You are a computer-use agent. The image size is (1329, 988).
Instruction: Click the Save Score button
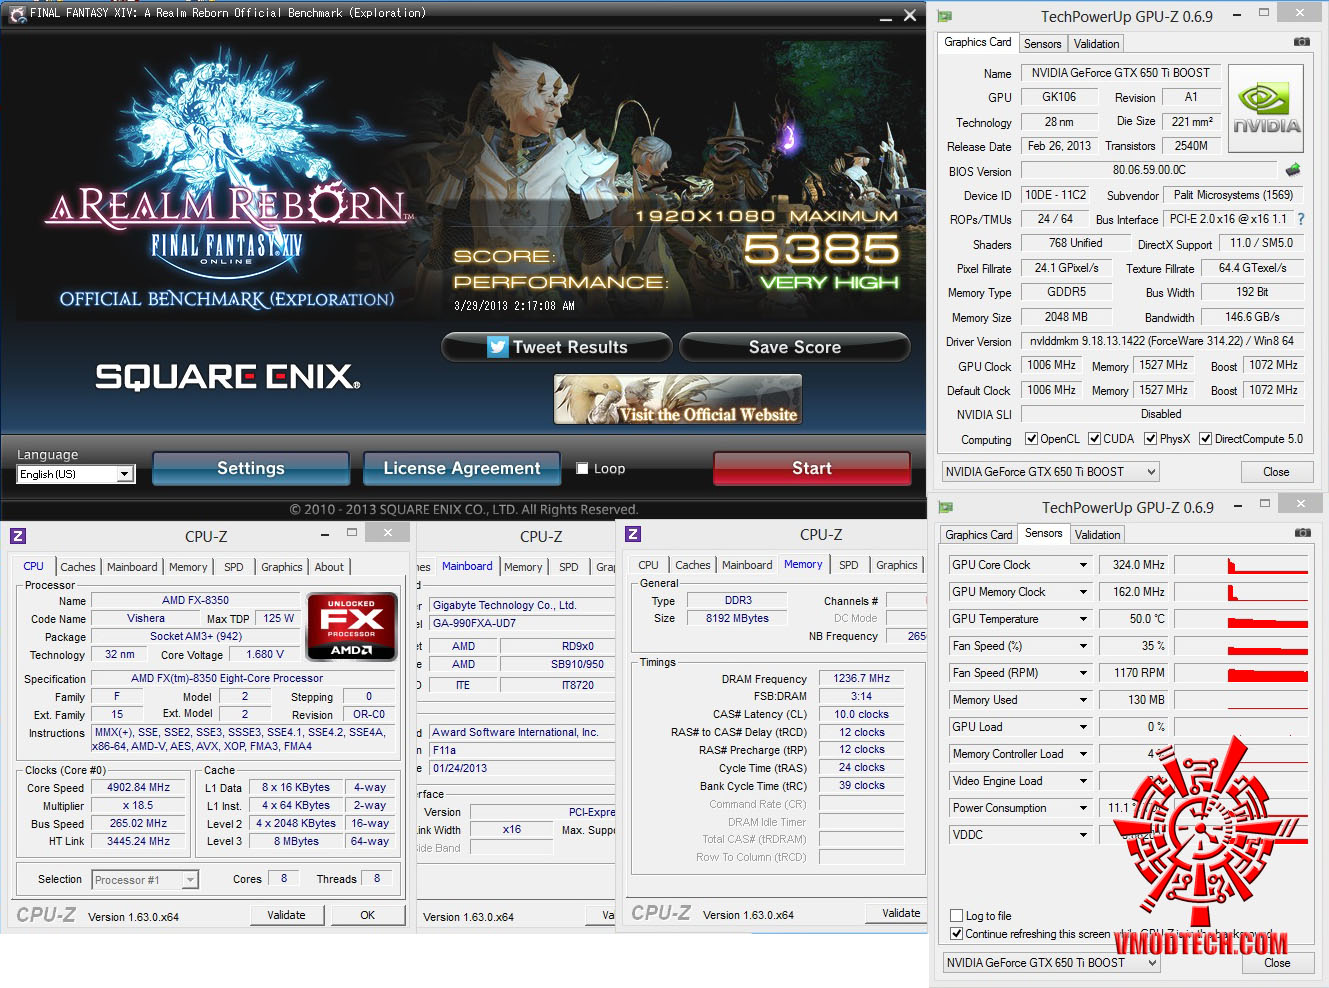[x=795, y=347]
